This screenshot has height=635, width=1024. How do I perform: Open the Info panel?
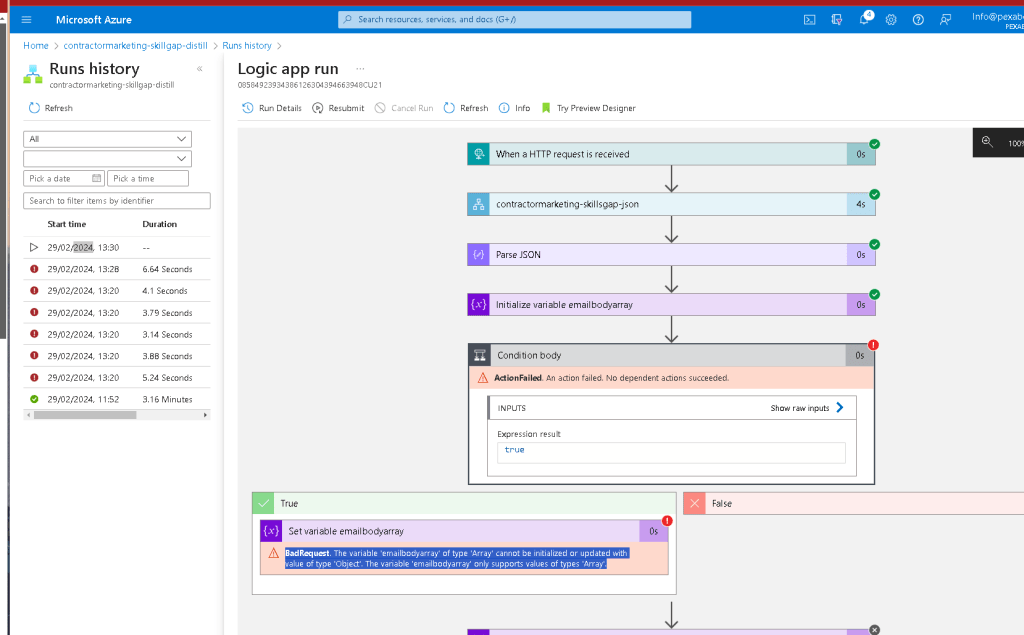pyautogui.click(x=515, y=108)
